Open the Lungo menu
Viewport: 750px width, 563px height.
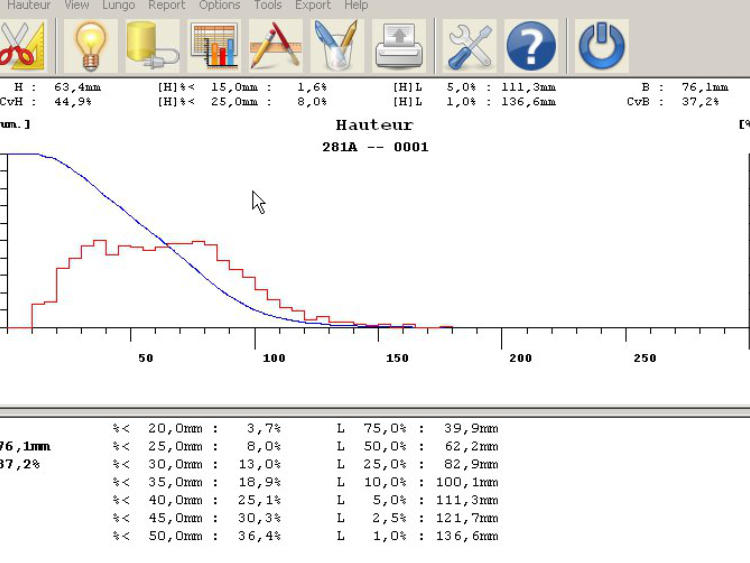tap(118, 5)
